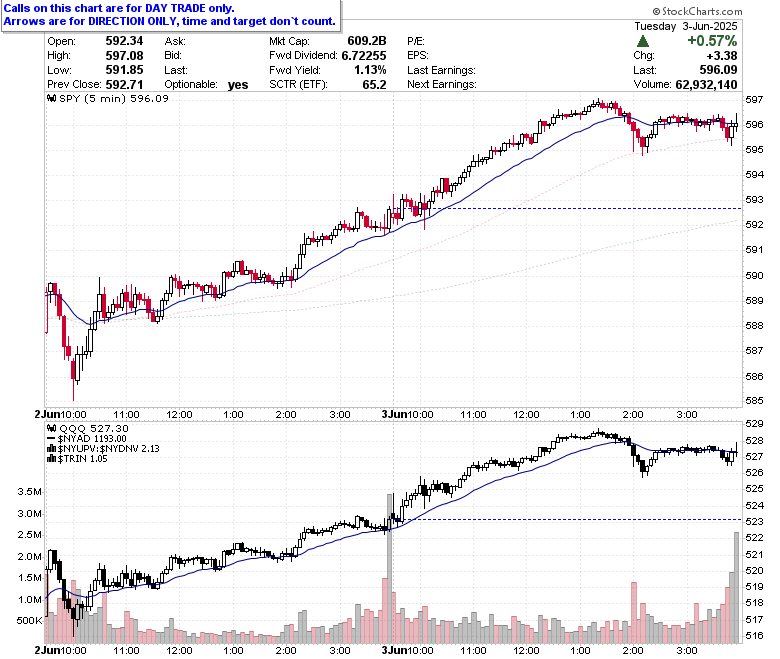Click the Volume 62,932,140 reading
This screenshot has height=659, width=780.
685,85
